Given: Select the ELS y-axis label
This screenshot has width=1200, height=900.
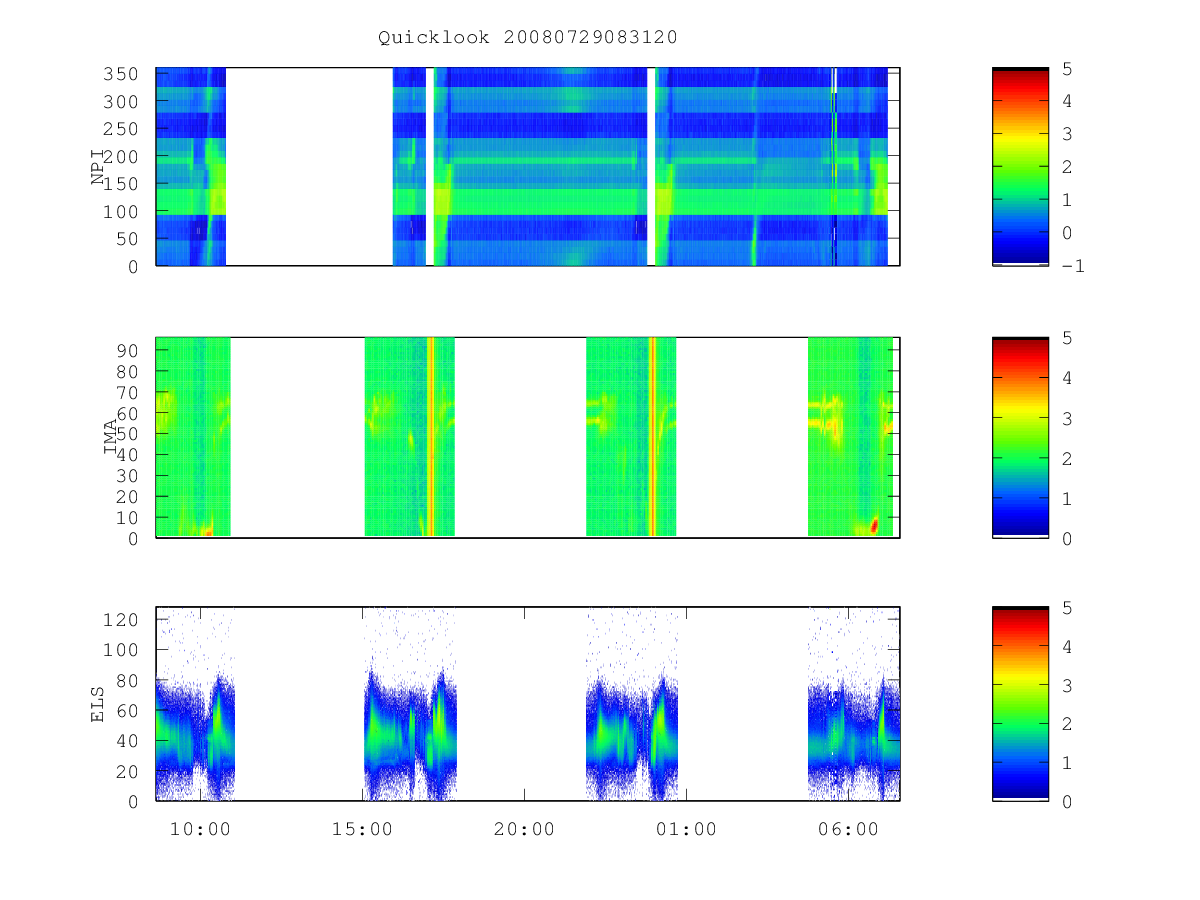Looking at the screenshot, I should click(x=98, y=704).
